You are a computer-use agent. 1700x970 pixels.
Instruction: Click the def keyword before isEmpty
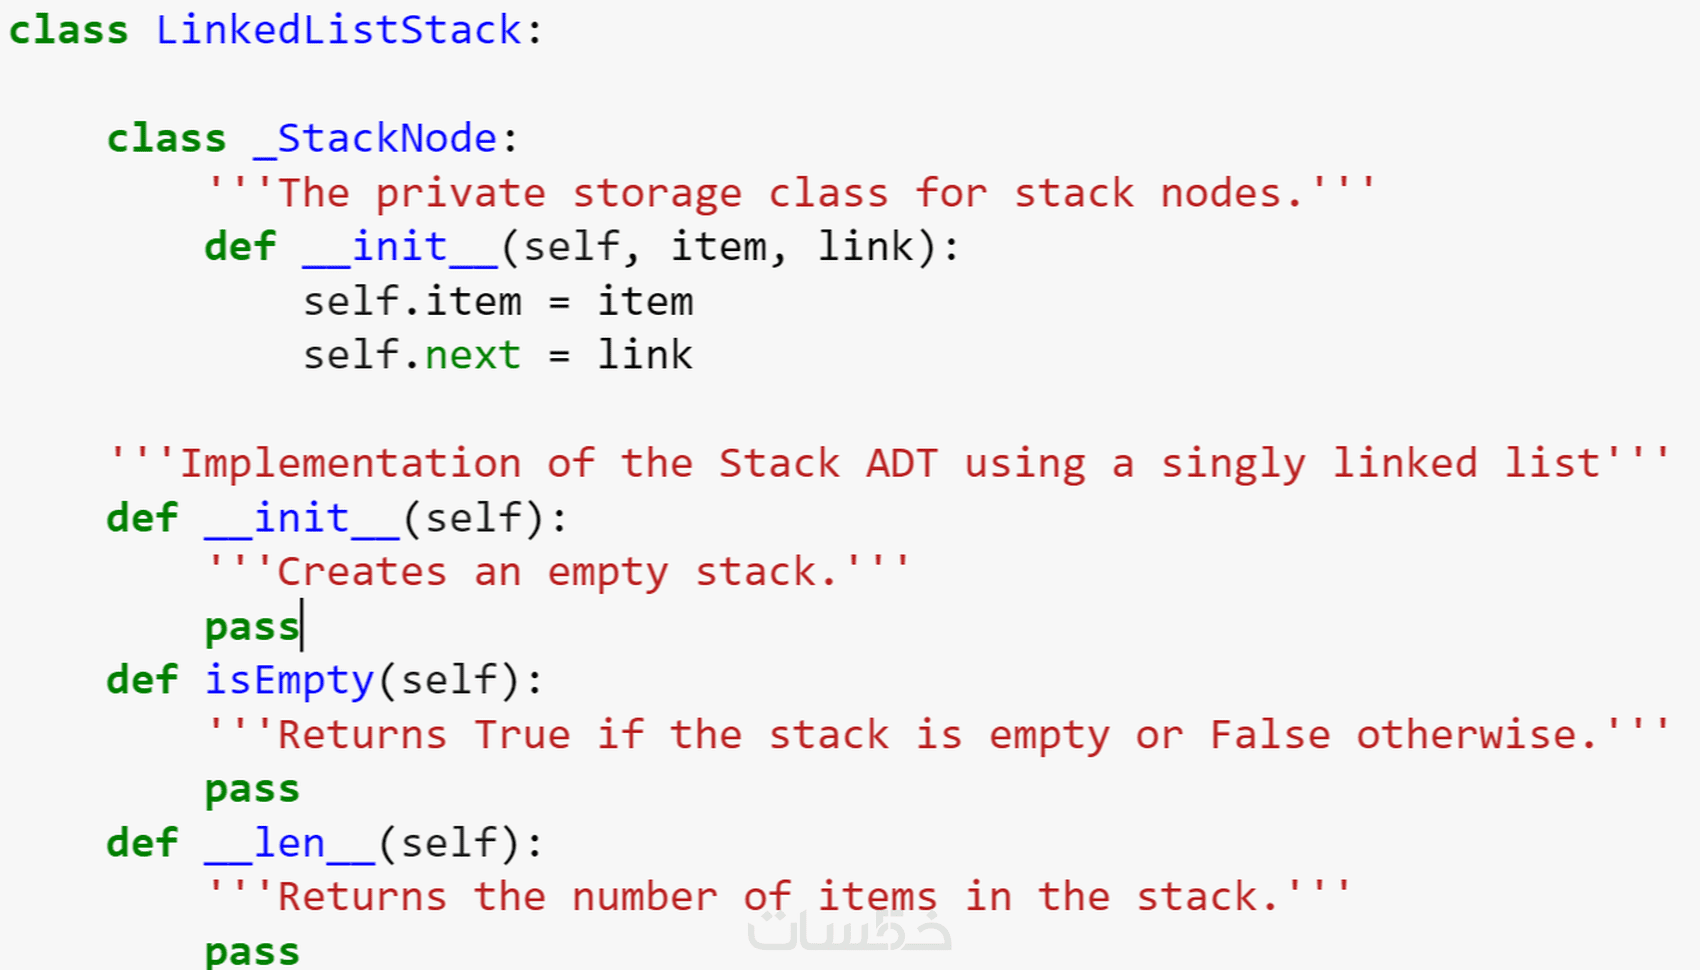point(142,681)
